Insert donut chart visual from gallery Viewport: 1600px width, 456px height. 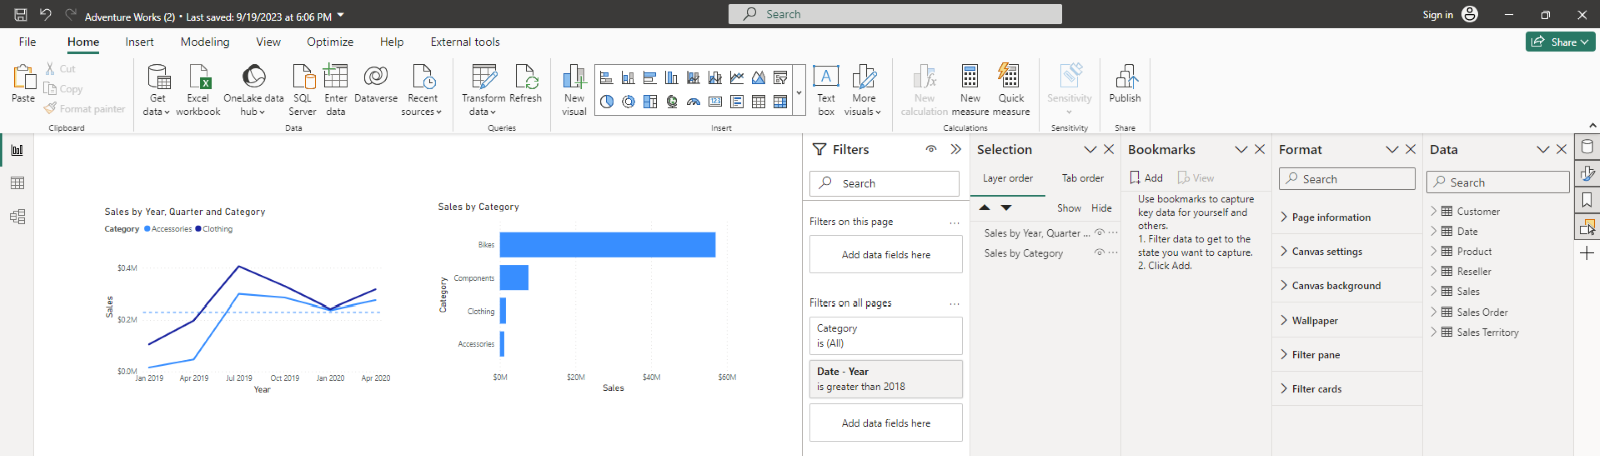(x=628, y=101)
